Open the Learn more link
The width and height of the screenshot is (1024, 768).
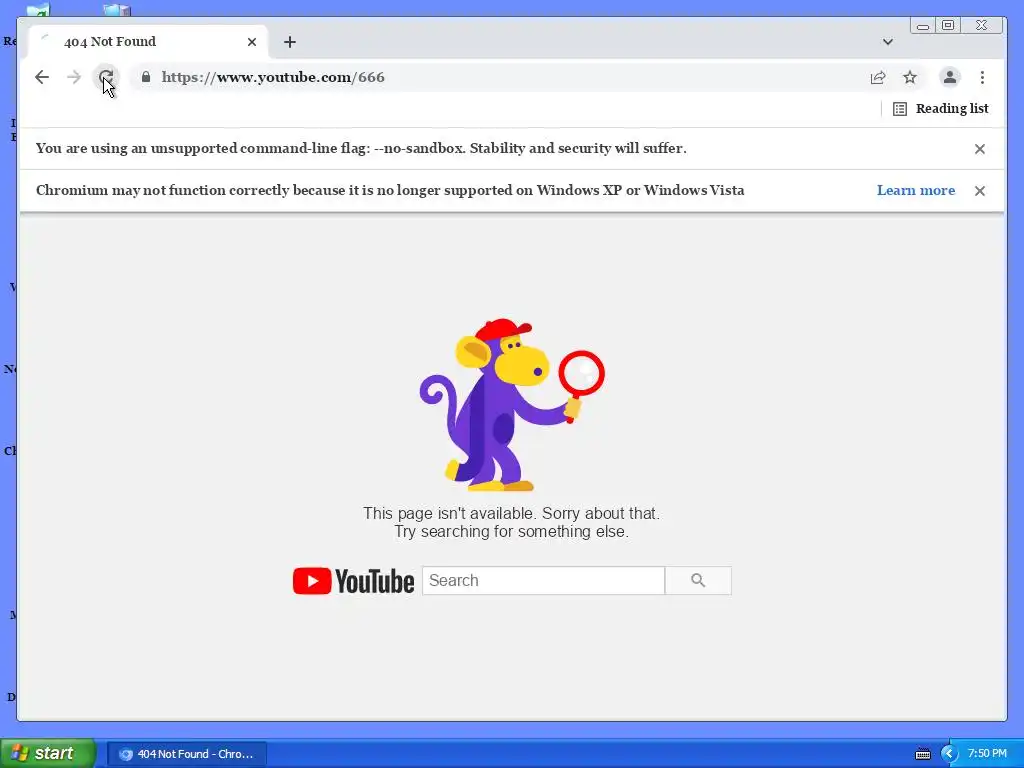[x=916, y=190]
